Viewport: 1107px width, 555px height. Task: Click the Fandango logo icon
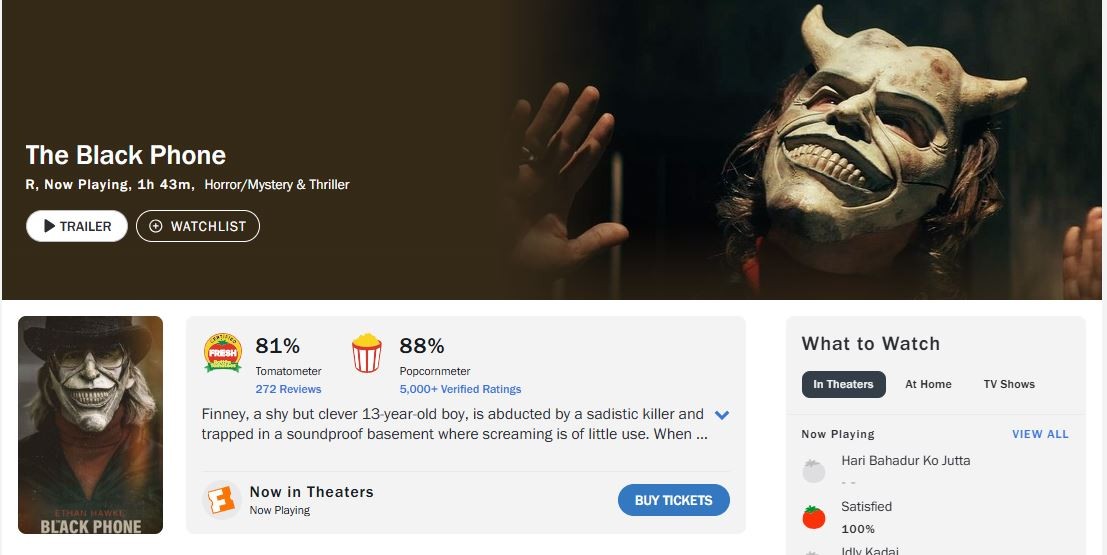222,499
